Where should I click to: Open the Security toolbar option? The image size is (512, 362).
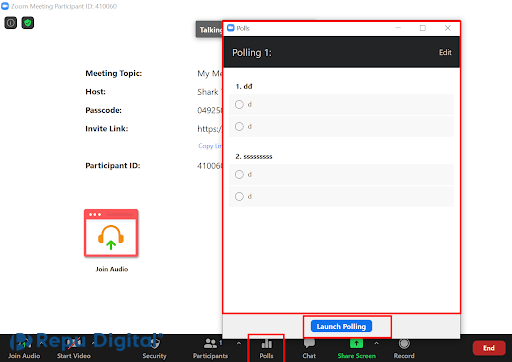(x=154, y=348)
